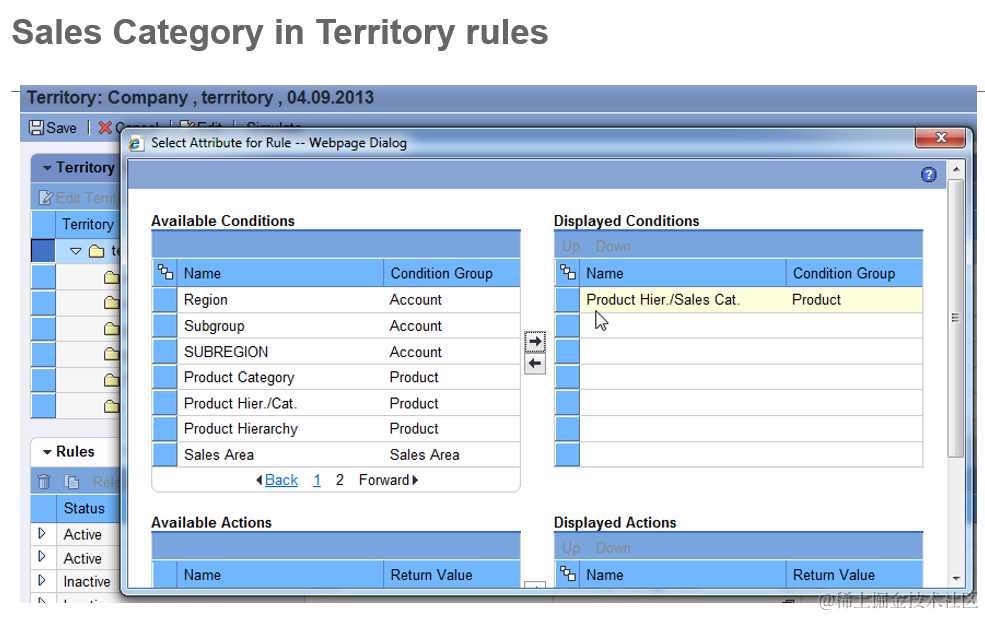Screen dimensions: 985x617
Task: Click select-all icon in Displayed Actions header
Action: 568,574
